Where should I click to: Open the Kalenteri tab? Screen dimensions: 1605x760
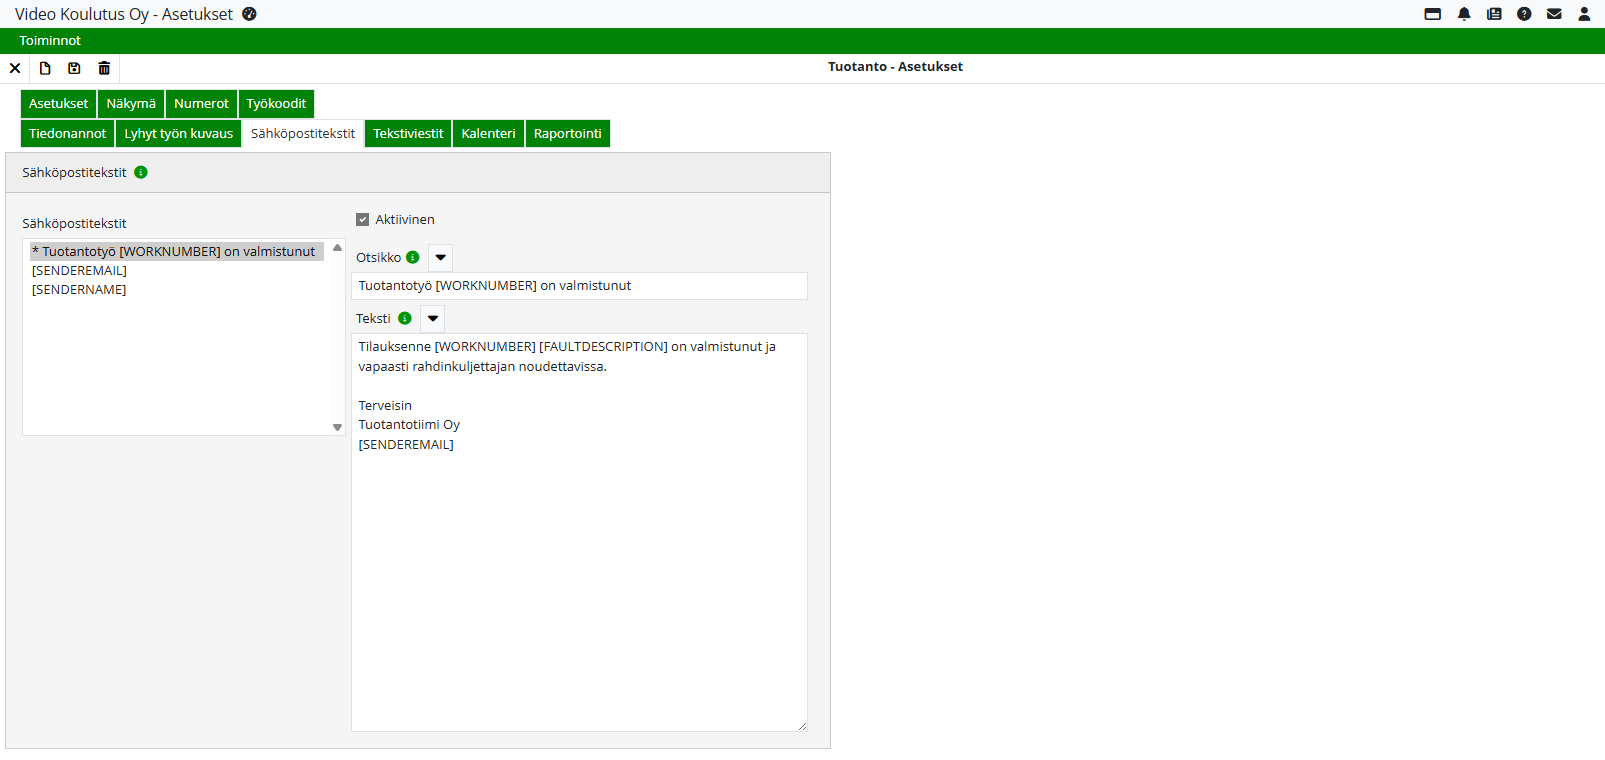[488, 134]
